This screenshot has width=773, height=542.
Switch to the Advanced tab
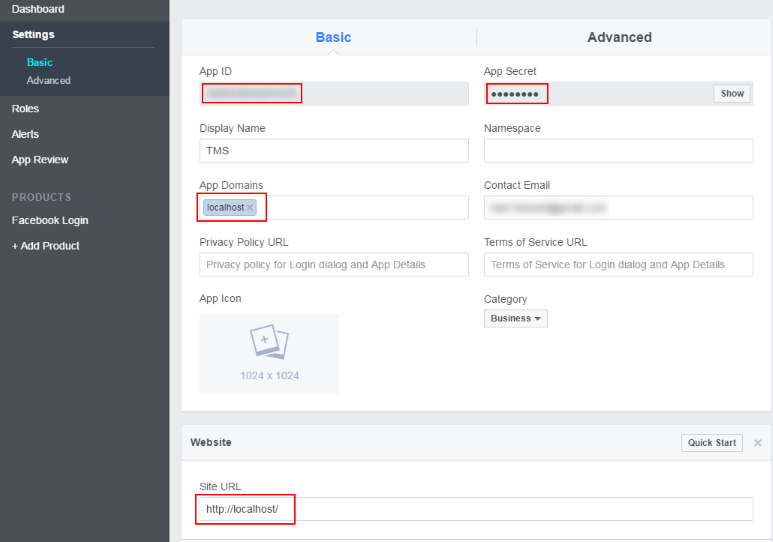point(619,37)
